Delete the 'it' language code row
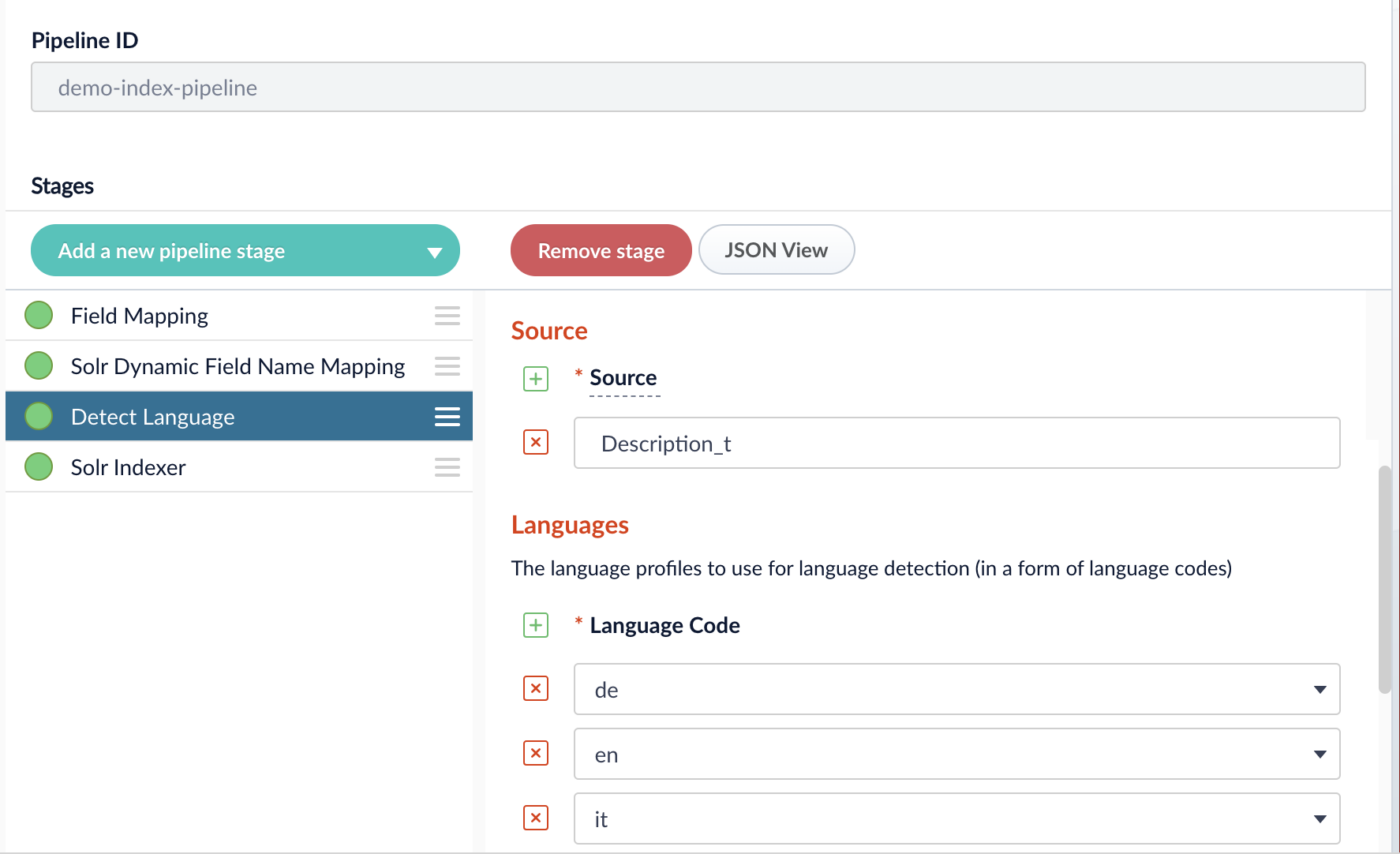Image resolution: width=1400 pixels, height=854 pixels. [537, 819]
